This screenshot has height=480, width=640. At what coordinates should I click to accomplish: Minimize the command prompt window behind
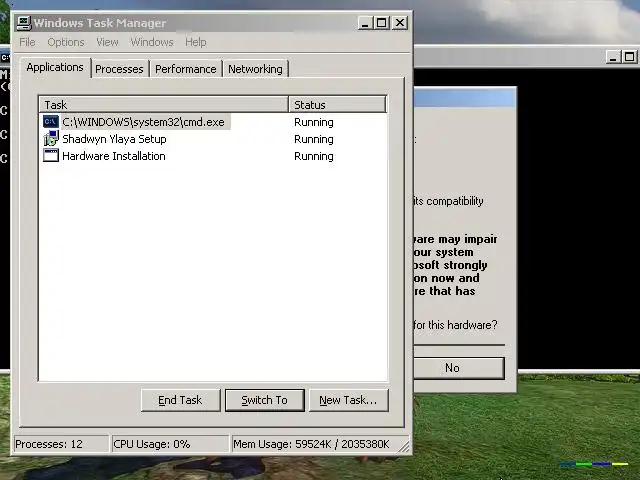point(613,57)
